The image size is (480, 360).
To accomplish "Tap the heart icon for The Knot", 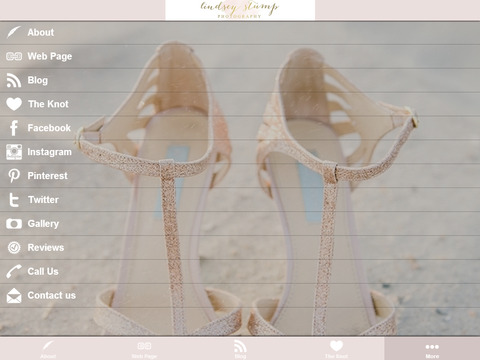I will pos(14,104).
